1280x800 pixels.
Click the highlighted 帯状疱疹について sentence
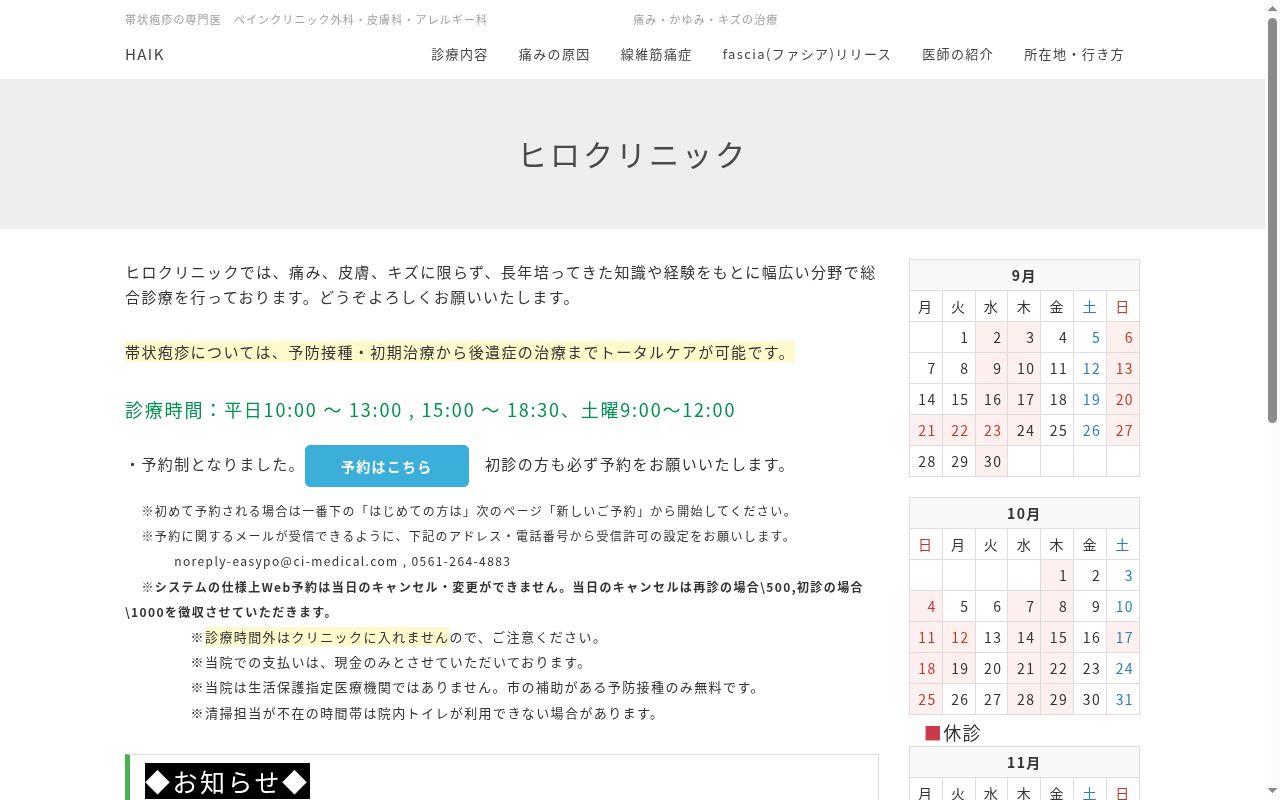[x=460, y=352]
